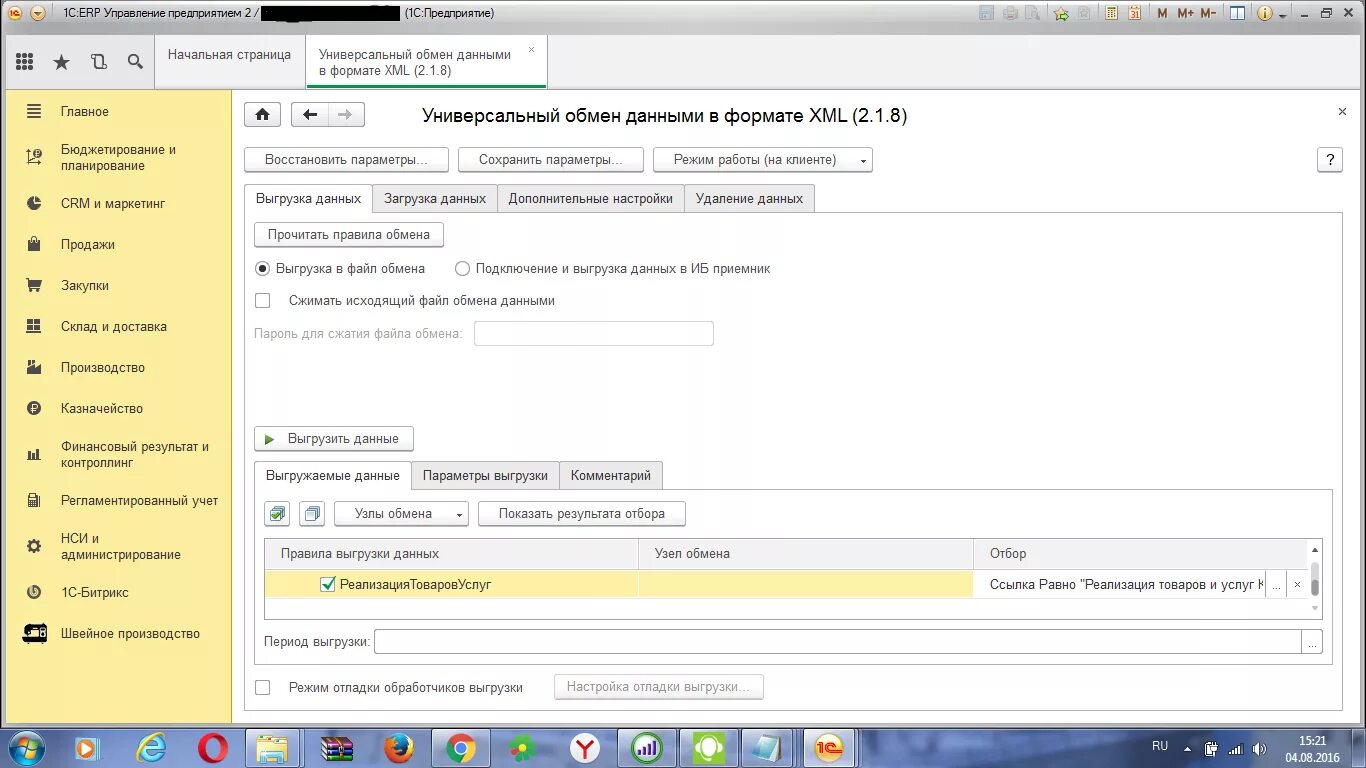Image resolution: width=1366 pixels, height=768 pixels.
Task: Close the Универсальный обмен данными tab
Action: (x=531, y=48)
